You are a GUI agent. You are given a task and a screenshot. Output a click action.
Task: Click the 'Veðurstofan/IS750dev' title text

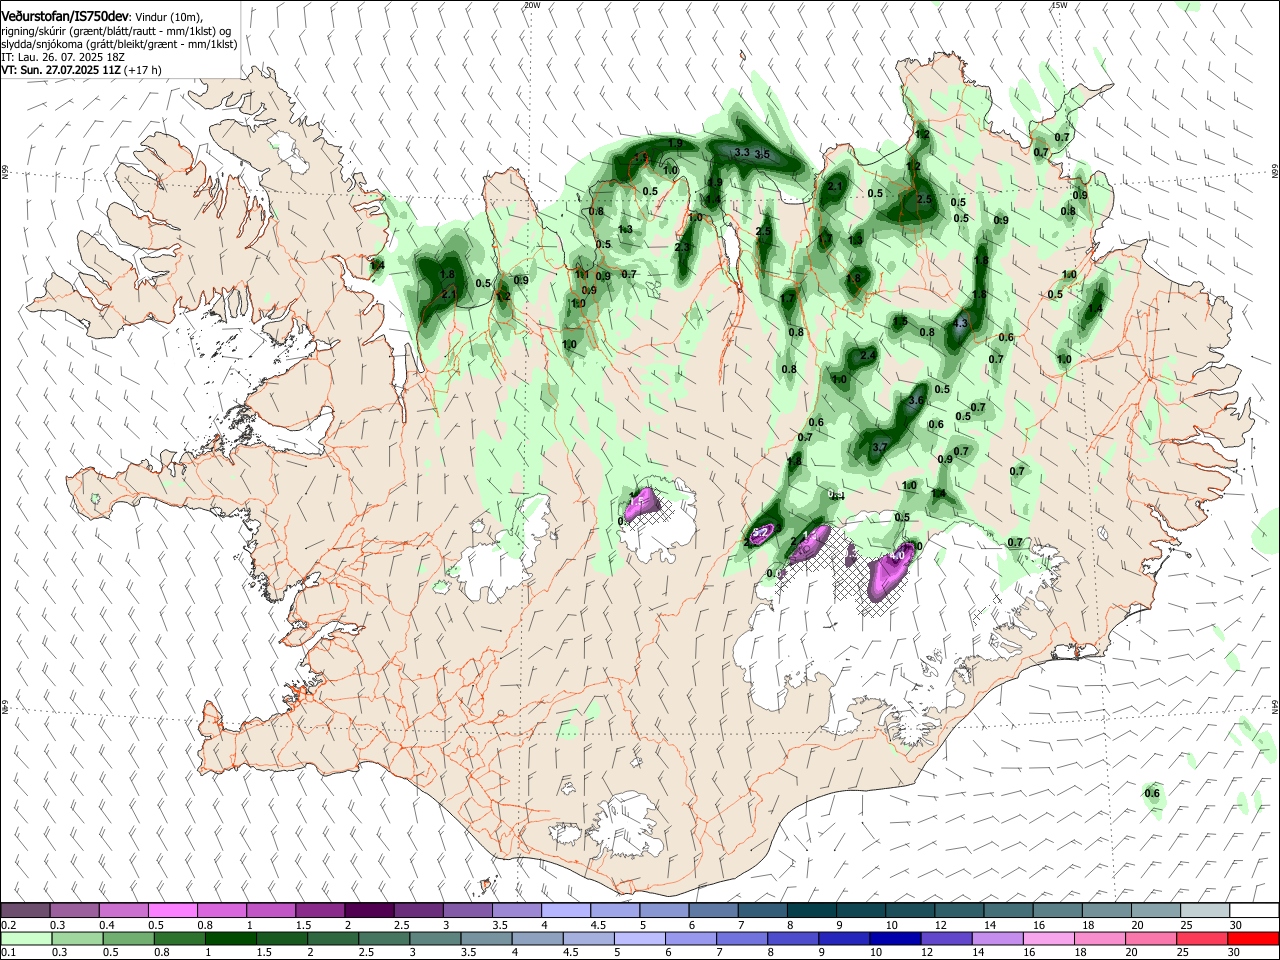(65, 16)
